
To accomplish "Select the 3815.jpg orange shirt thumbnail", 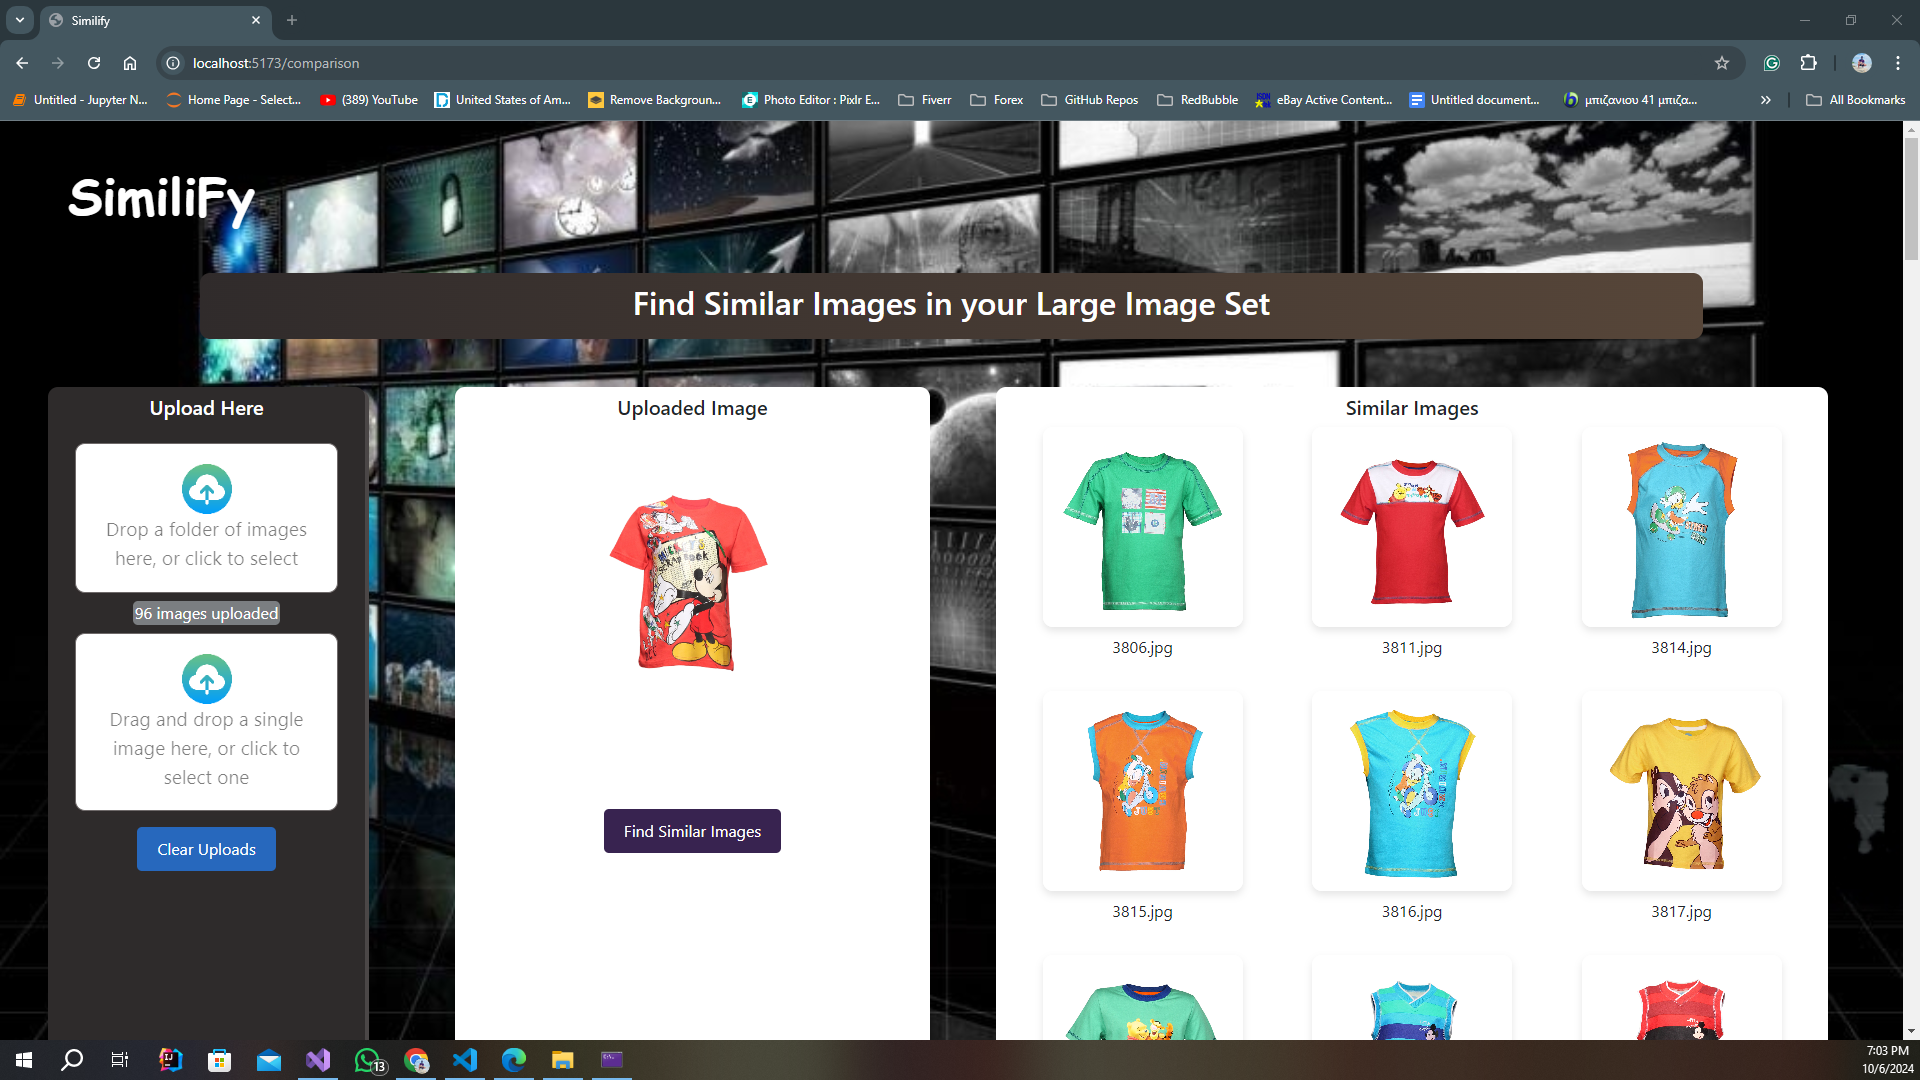I will 1142,791.
